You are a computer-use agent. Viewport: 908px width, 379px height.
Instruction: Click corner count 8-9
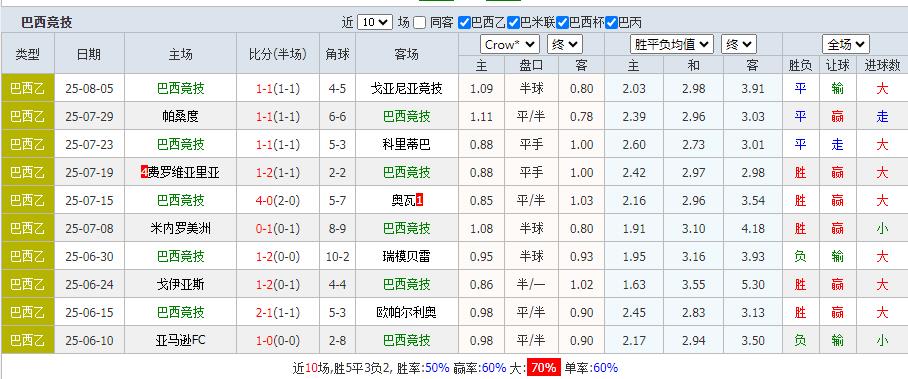337,228
